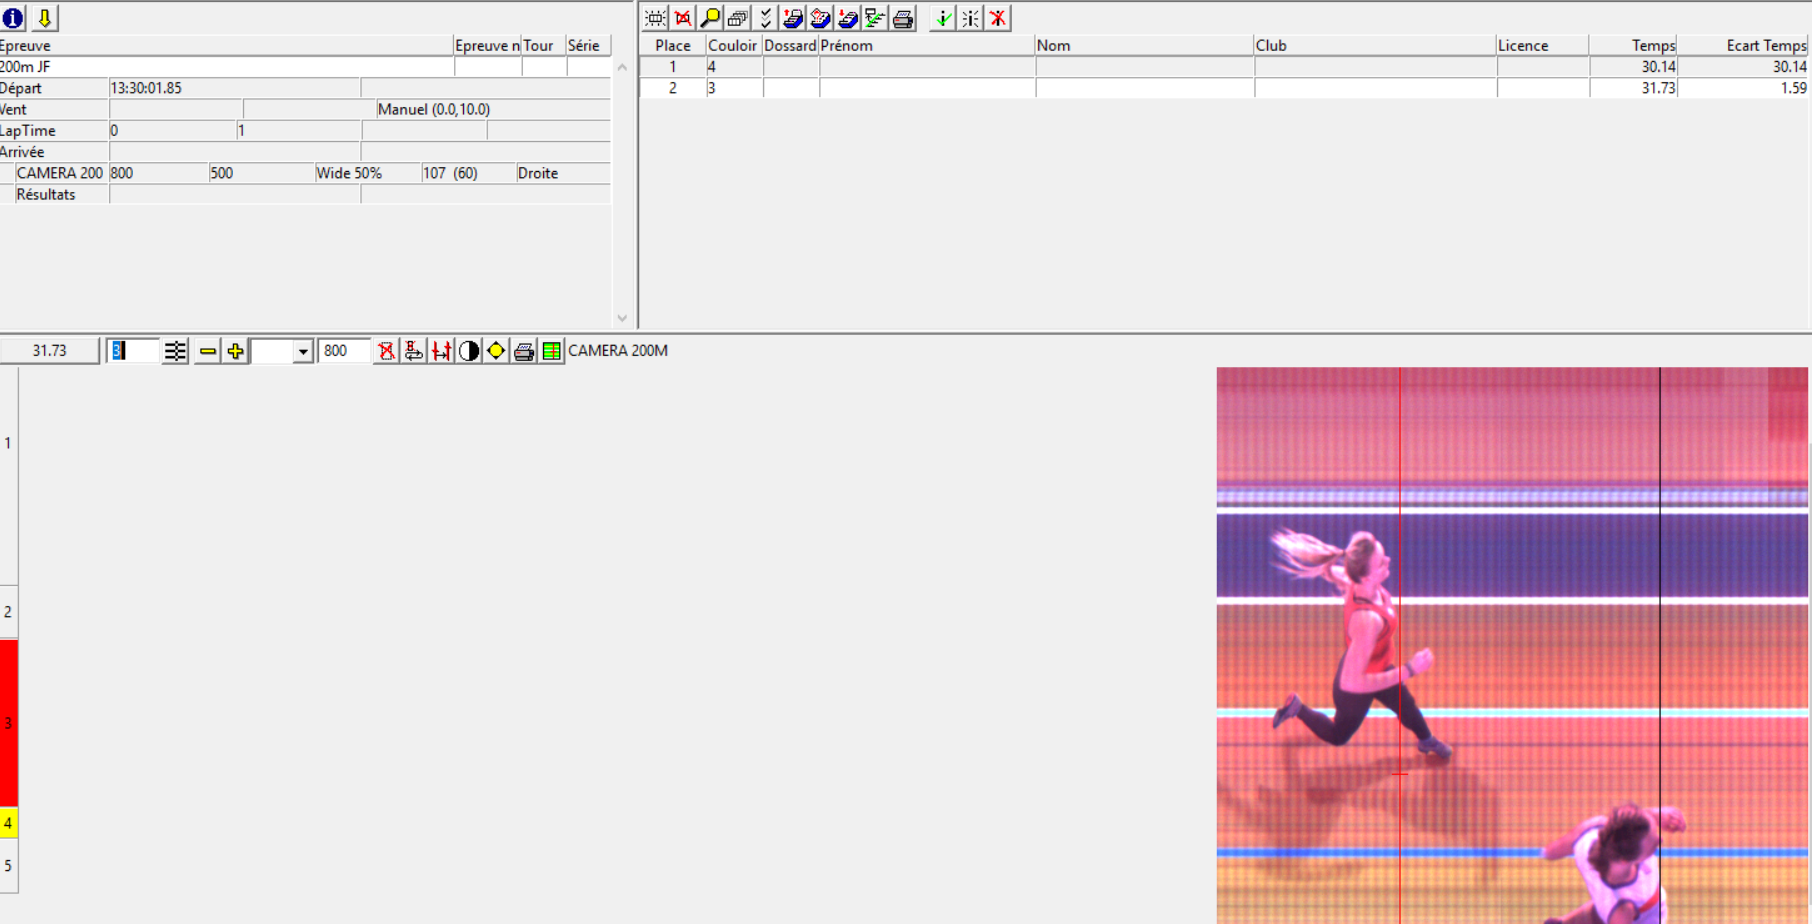Click the Epreuve column header
The height and width of the screenshot is (924, 1812).
click(x=226, y=45)
